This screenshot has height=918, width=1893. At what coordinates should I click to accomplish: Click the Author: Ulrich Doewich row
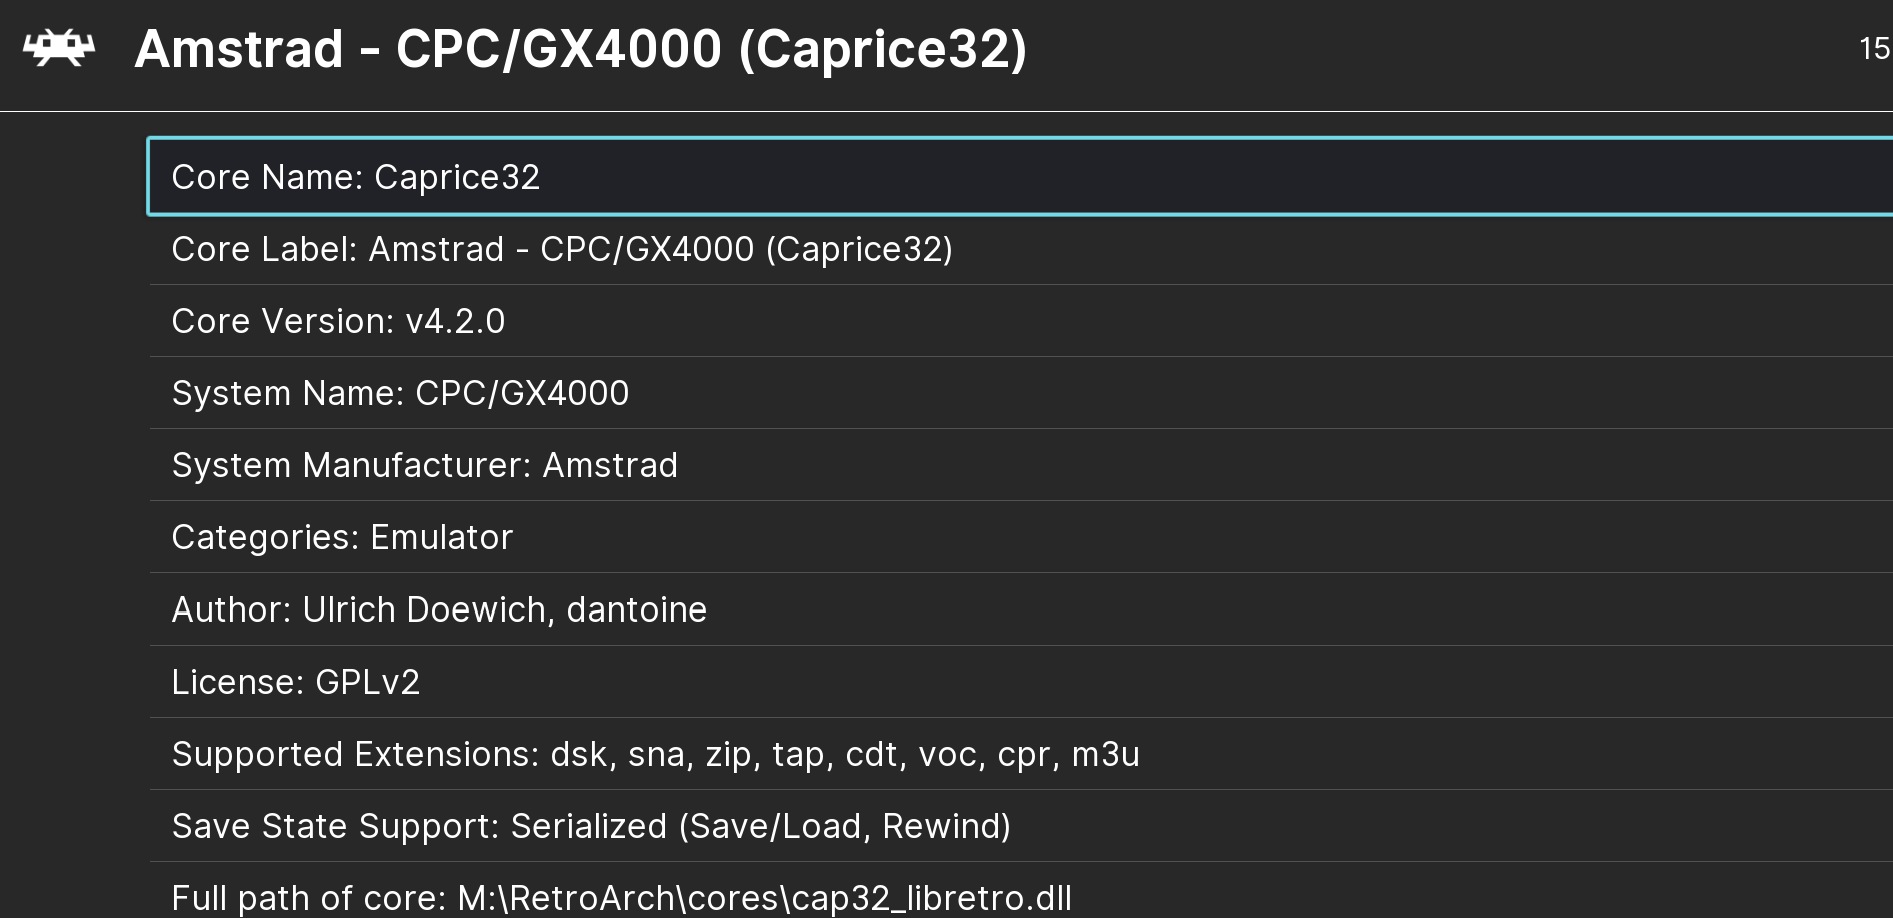[x=1020, y=609]
